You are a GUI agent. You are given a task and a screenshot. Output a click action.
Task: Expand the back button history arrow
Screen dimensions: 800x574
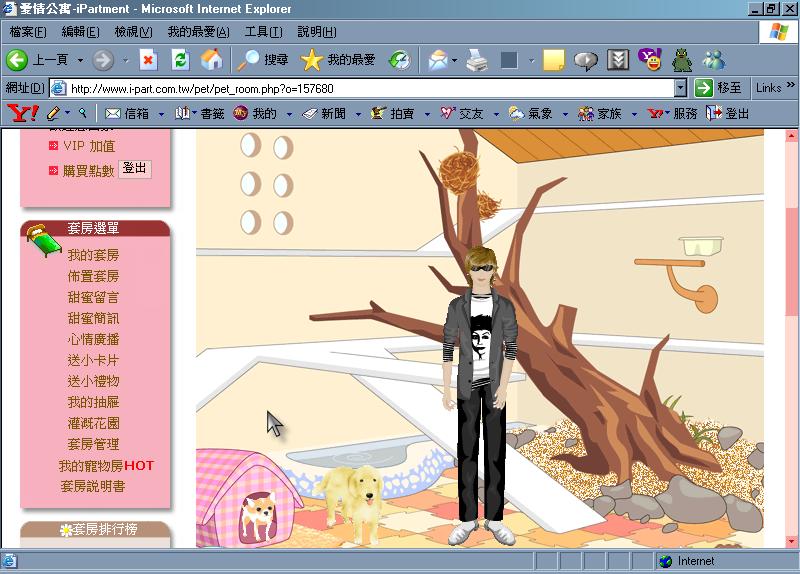click(80, 60)
